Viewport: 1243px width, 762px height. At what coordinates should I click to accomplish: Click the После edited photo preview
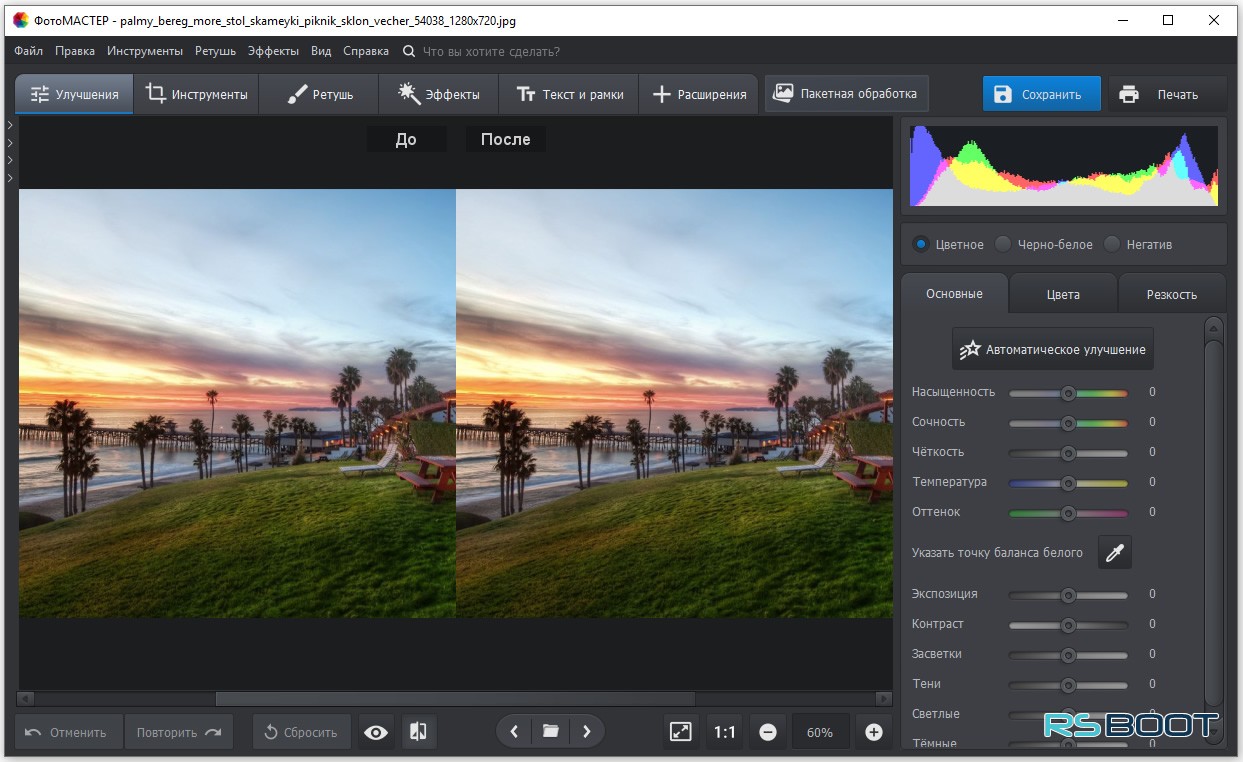point(674,403)
